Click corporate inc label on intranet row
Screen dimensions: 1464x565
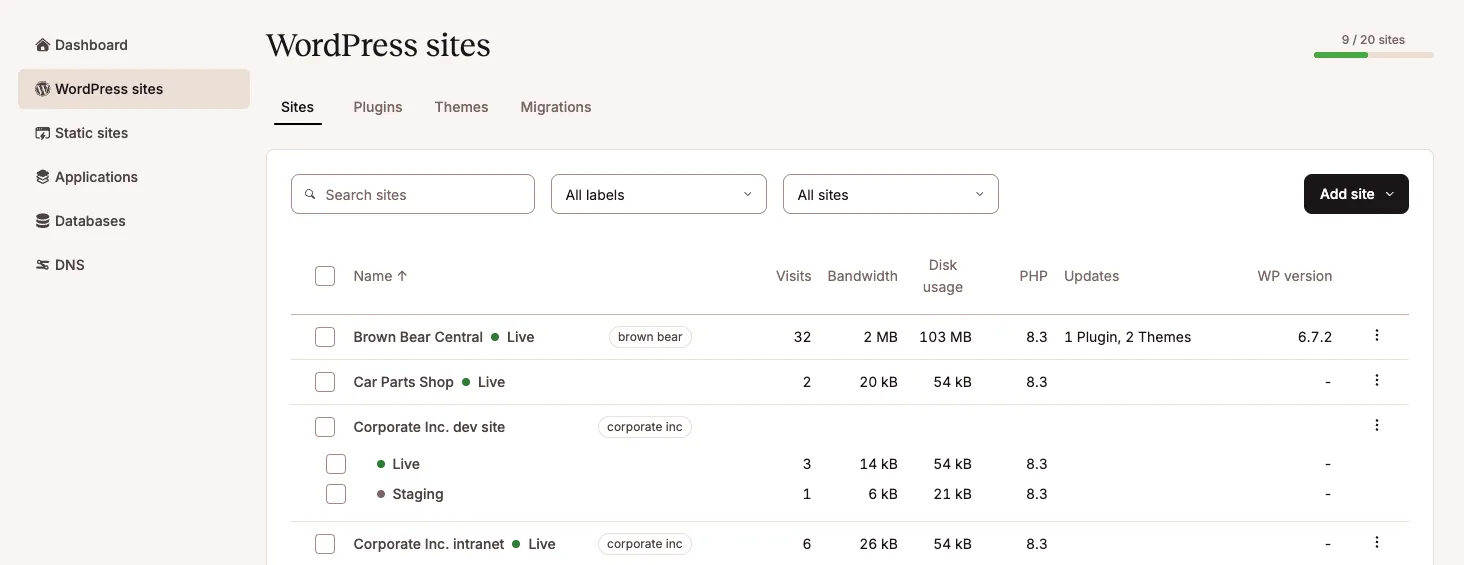point(645,544)
